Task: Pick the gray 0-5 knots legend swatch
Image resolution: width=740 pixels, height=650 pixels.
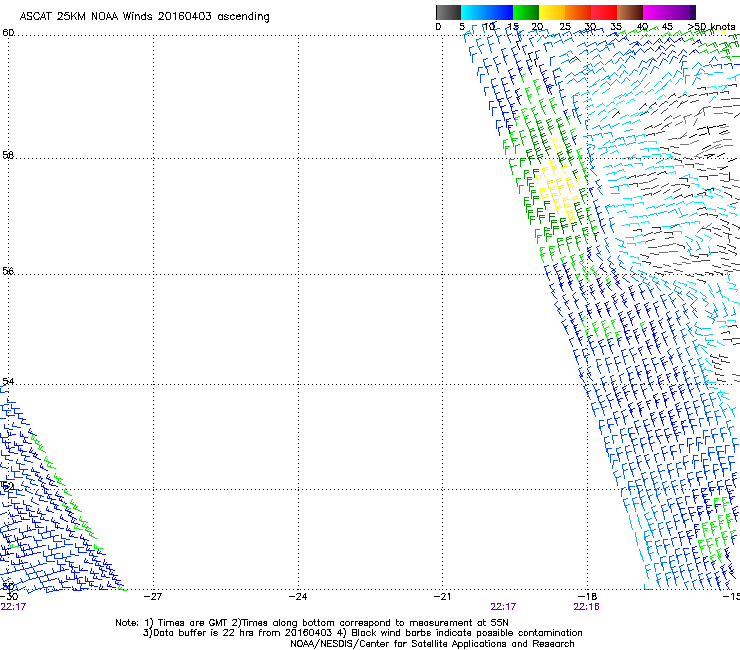Action: 448,12
